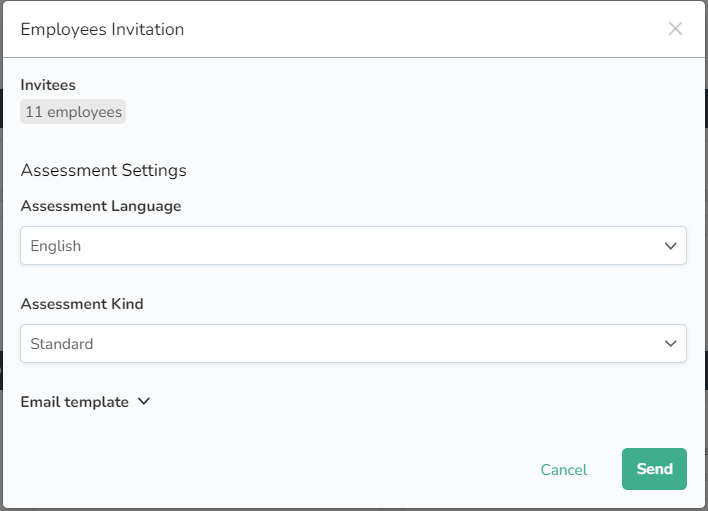
Task: Click empty footer area left of Cancel
Action: tap(270, 469)
